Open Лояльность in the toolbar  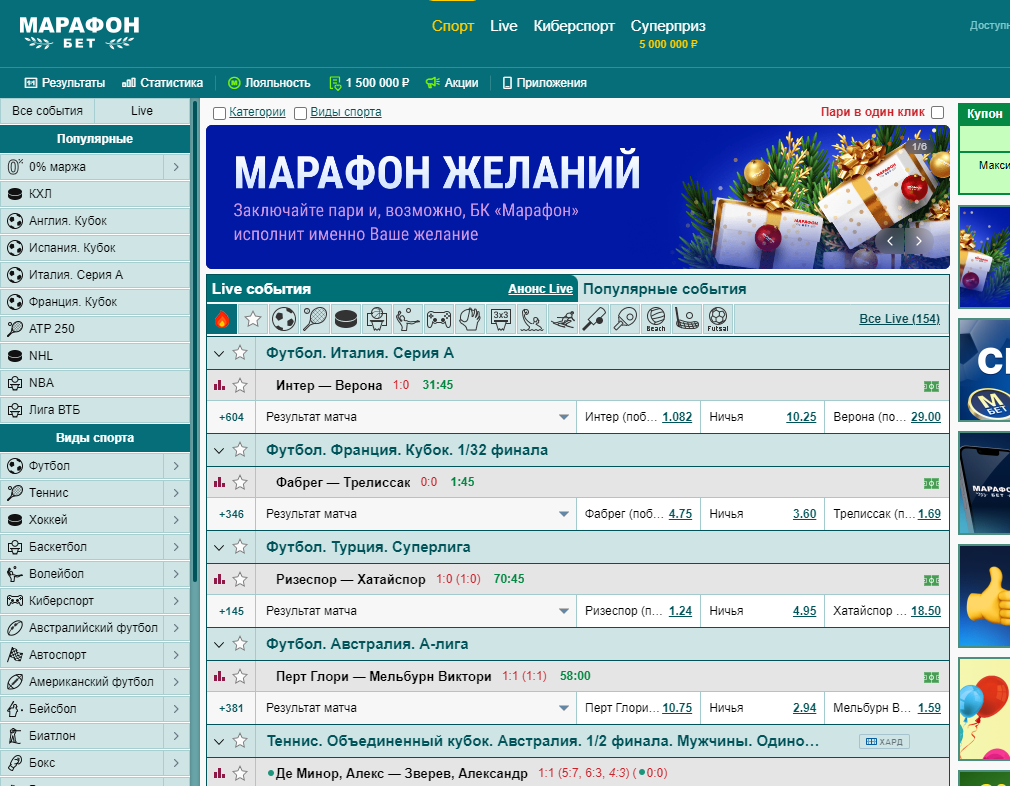269,82
